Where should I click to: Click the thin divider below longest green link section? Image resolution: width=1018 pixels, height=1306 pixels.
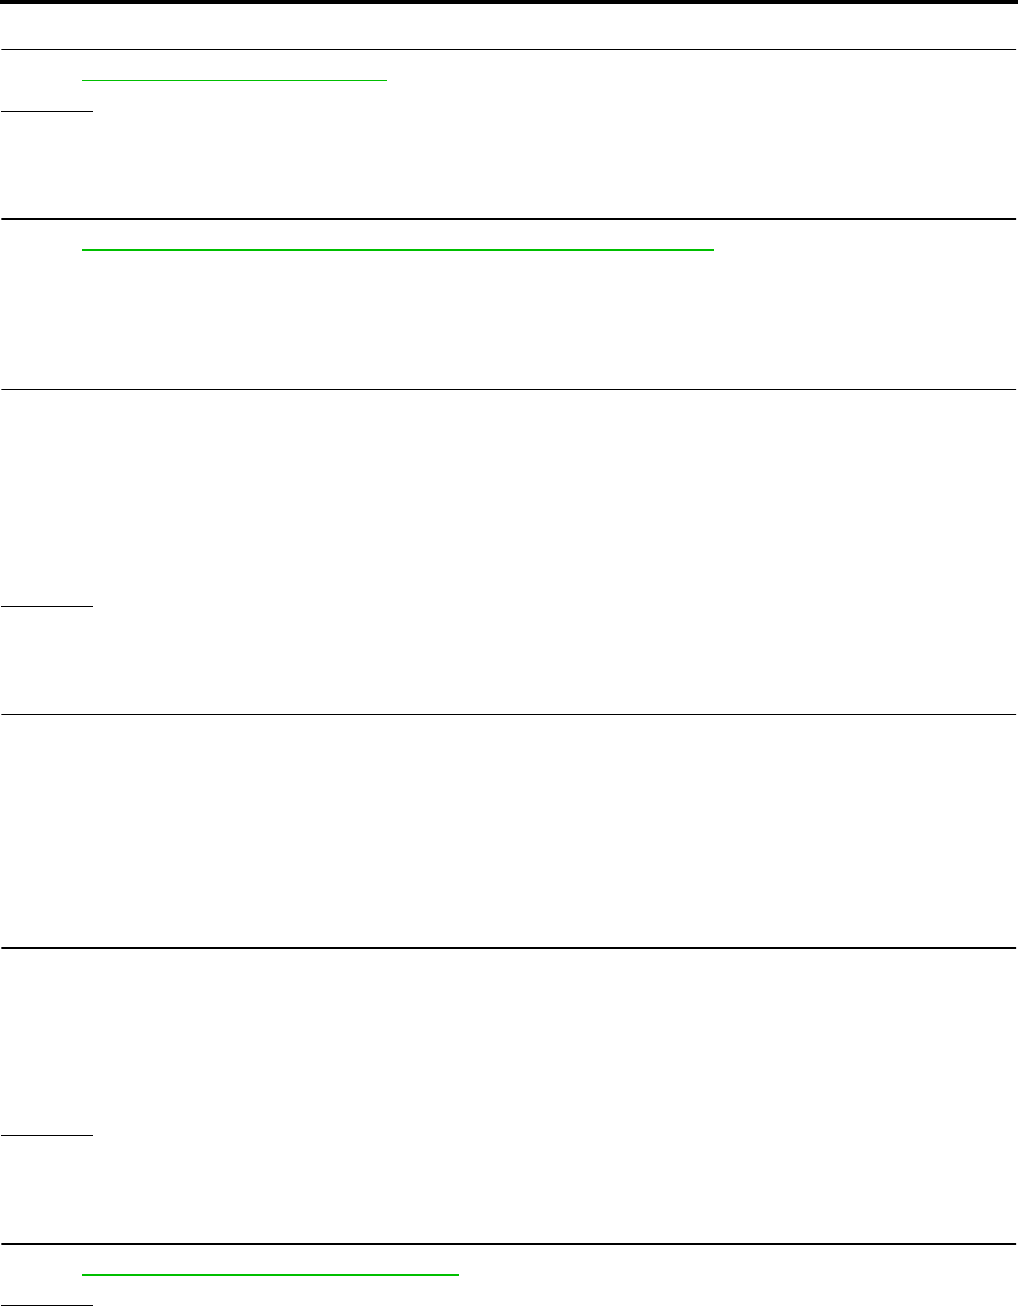point(509,389)
